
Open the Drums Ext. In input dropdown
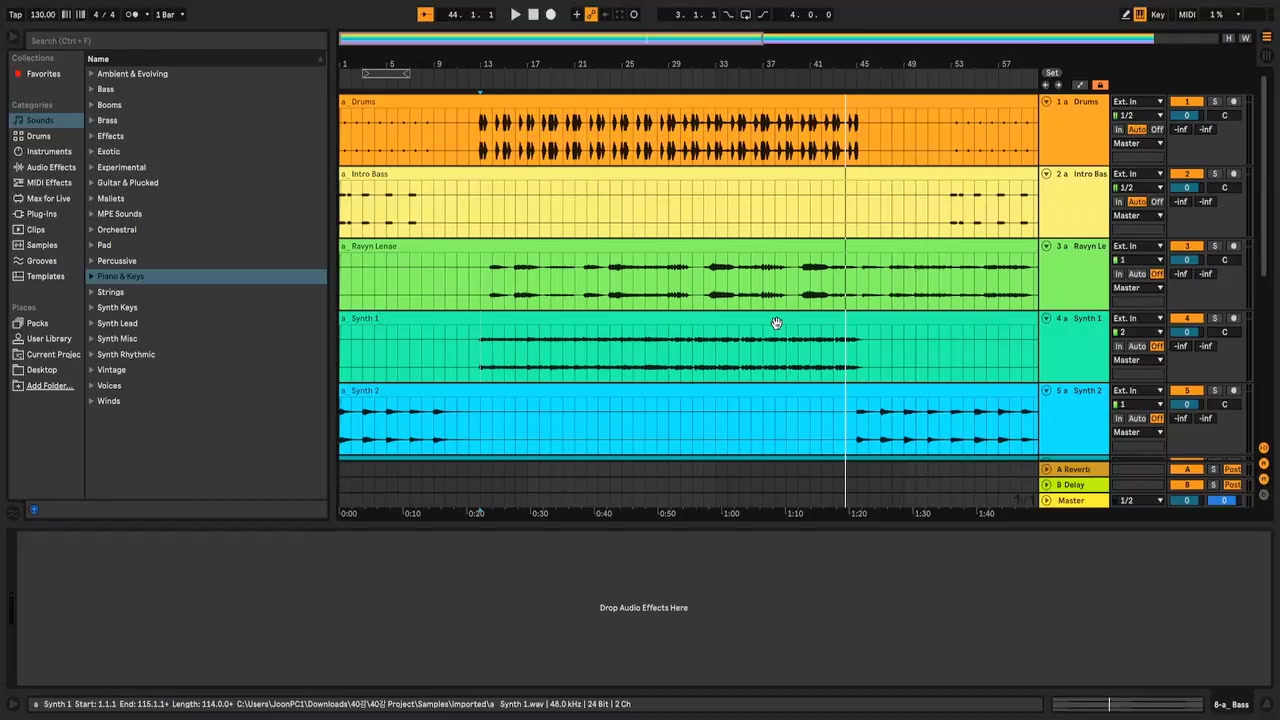coord(1138,102)
